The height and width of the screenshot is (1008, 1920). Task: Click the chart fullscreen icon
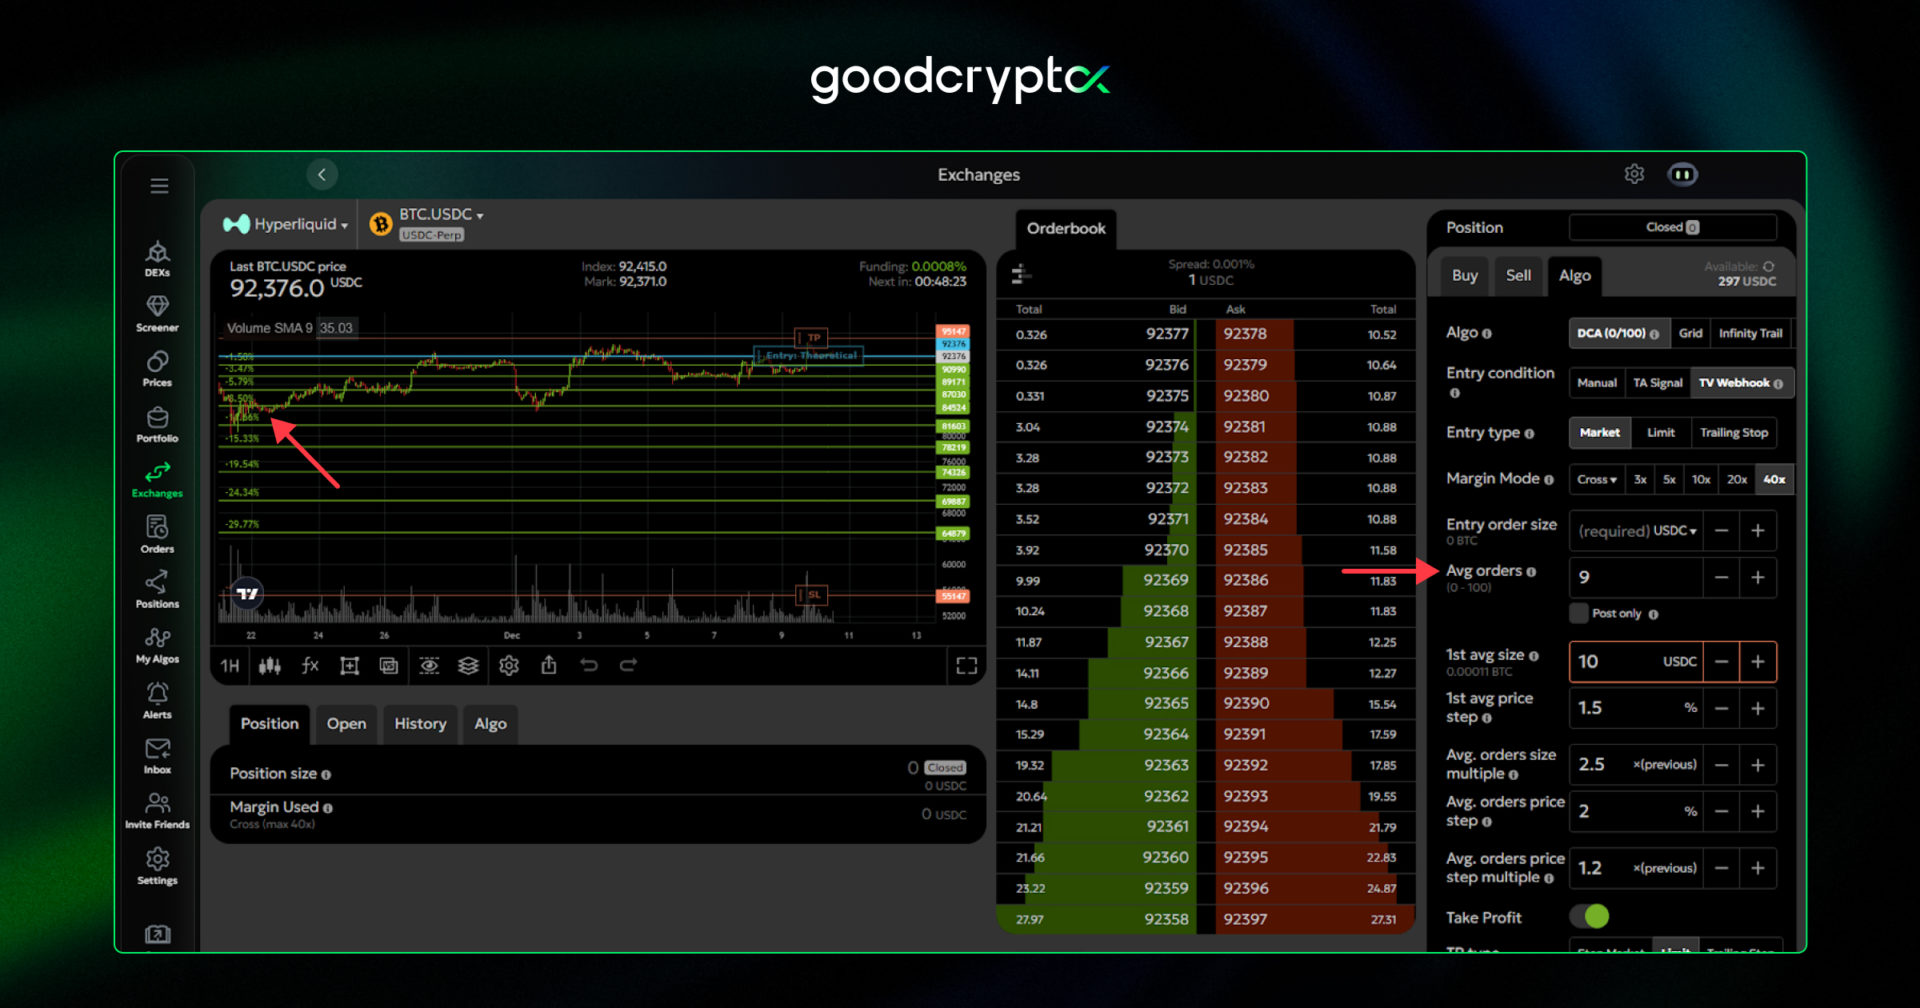[x=966, y=666]
